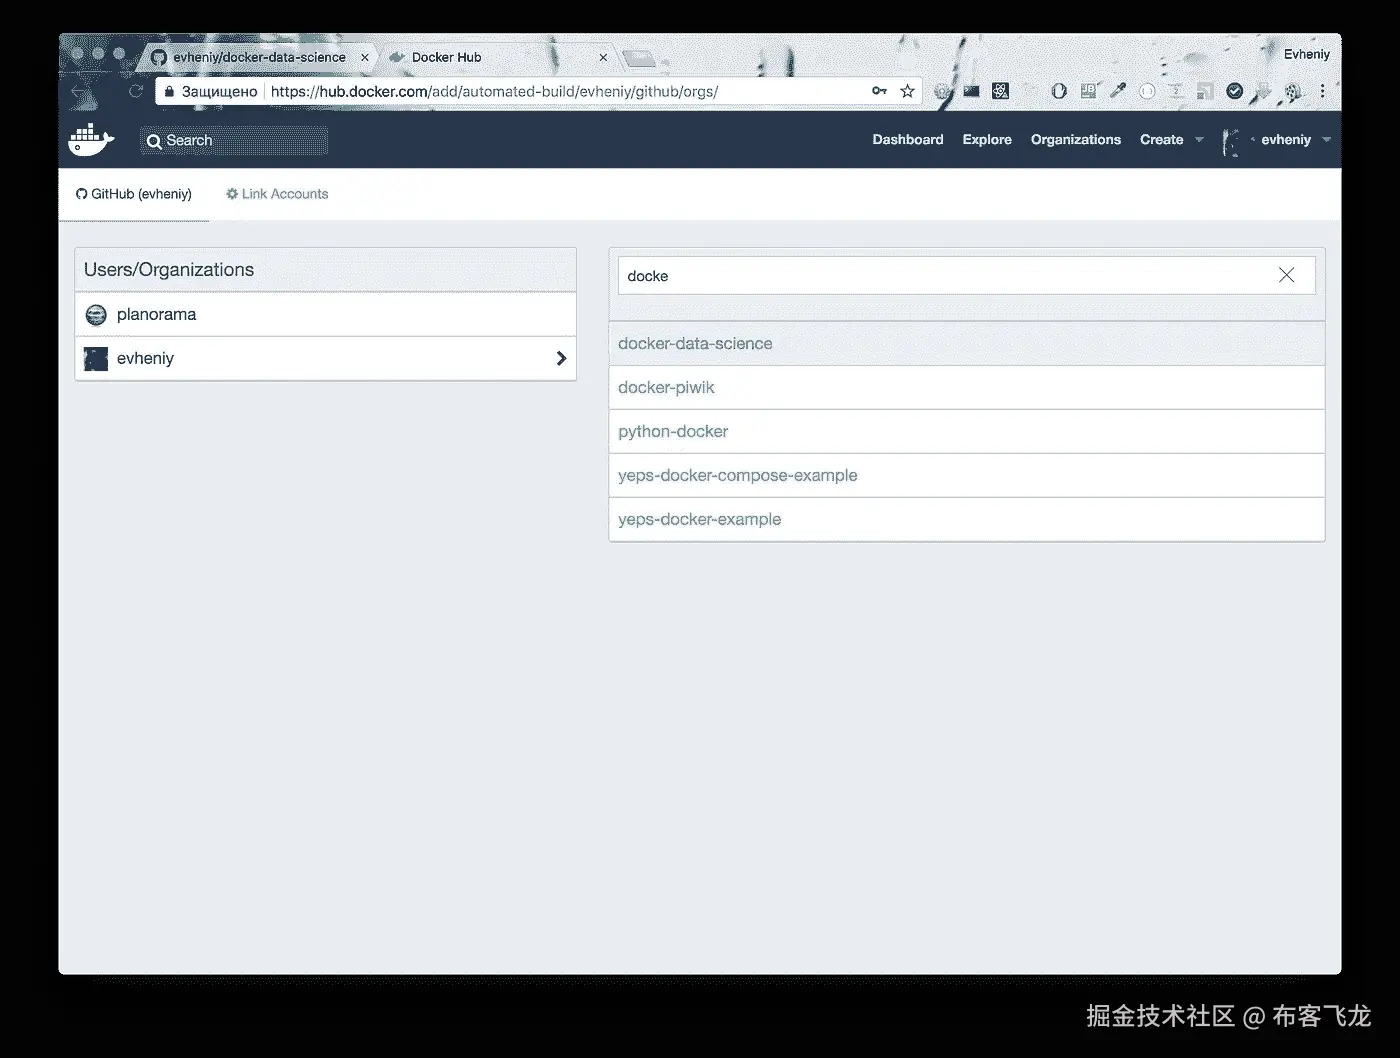This screenshot has width=1400, height=1058.
Task: Click the evheniy user avatar in list
Action: [x=96, y=359]
